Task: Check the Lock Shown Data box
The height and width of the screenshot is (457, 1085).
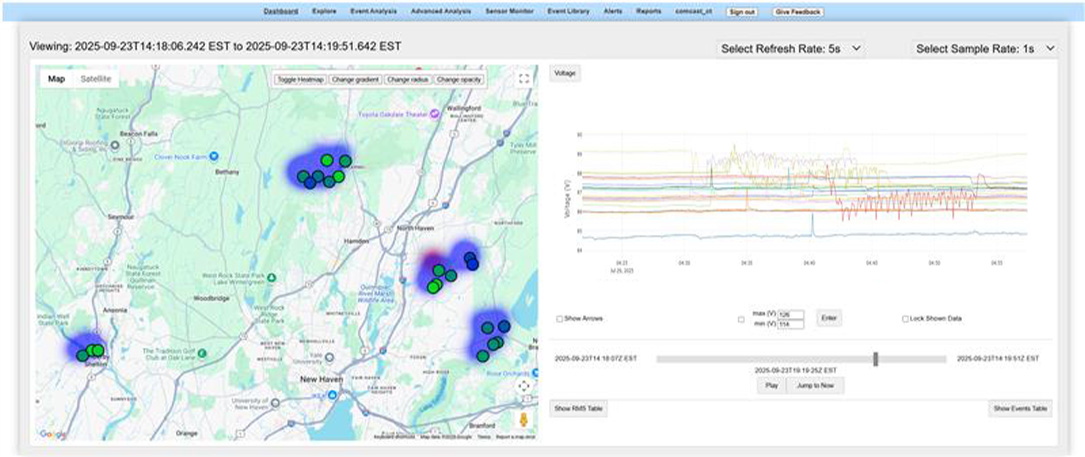Action: pos(905,319)
